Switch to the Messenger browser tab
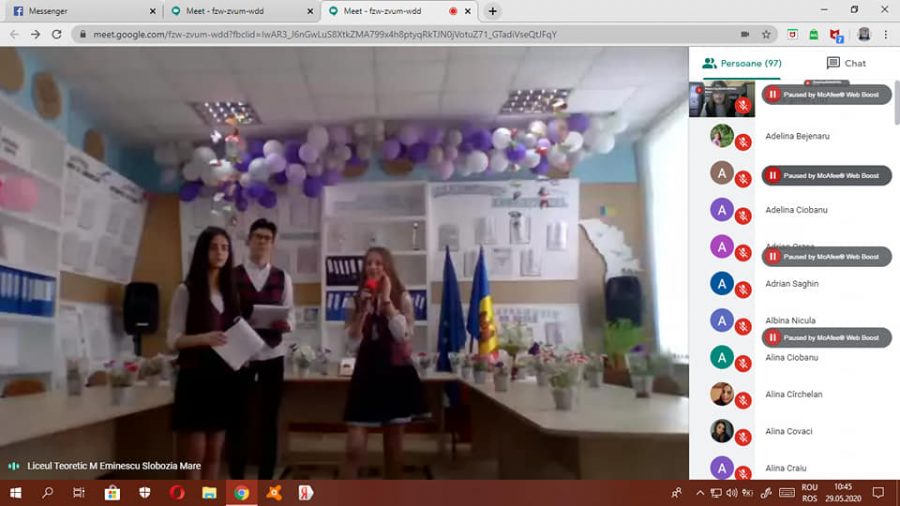 coord(83,11)
